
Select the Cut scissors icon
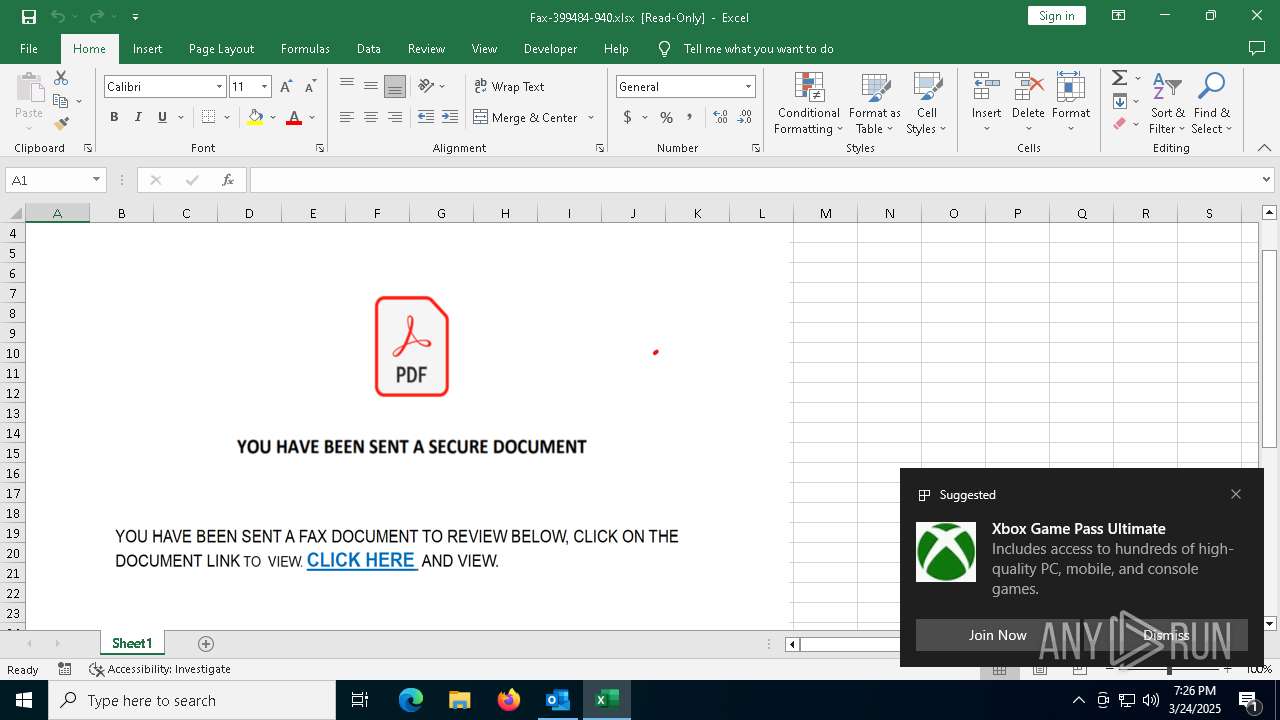click(61, 78)
